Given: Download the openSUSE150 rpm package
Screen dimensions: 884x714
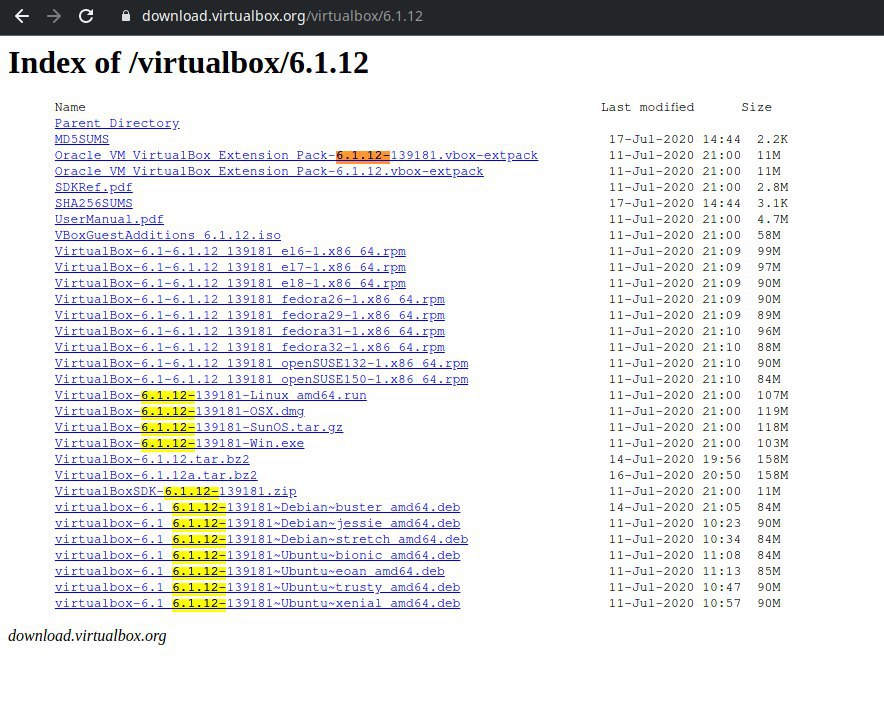Looking at the screenshot, I should coord(261,379).
